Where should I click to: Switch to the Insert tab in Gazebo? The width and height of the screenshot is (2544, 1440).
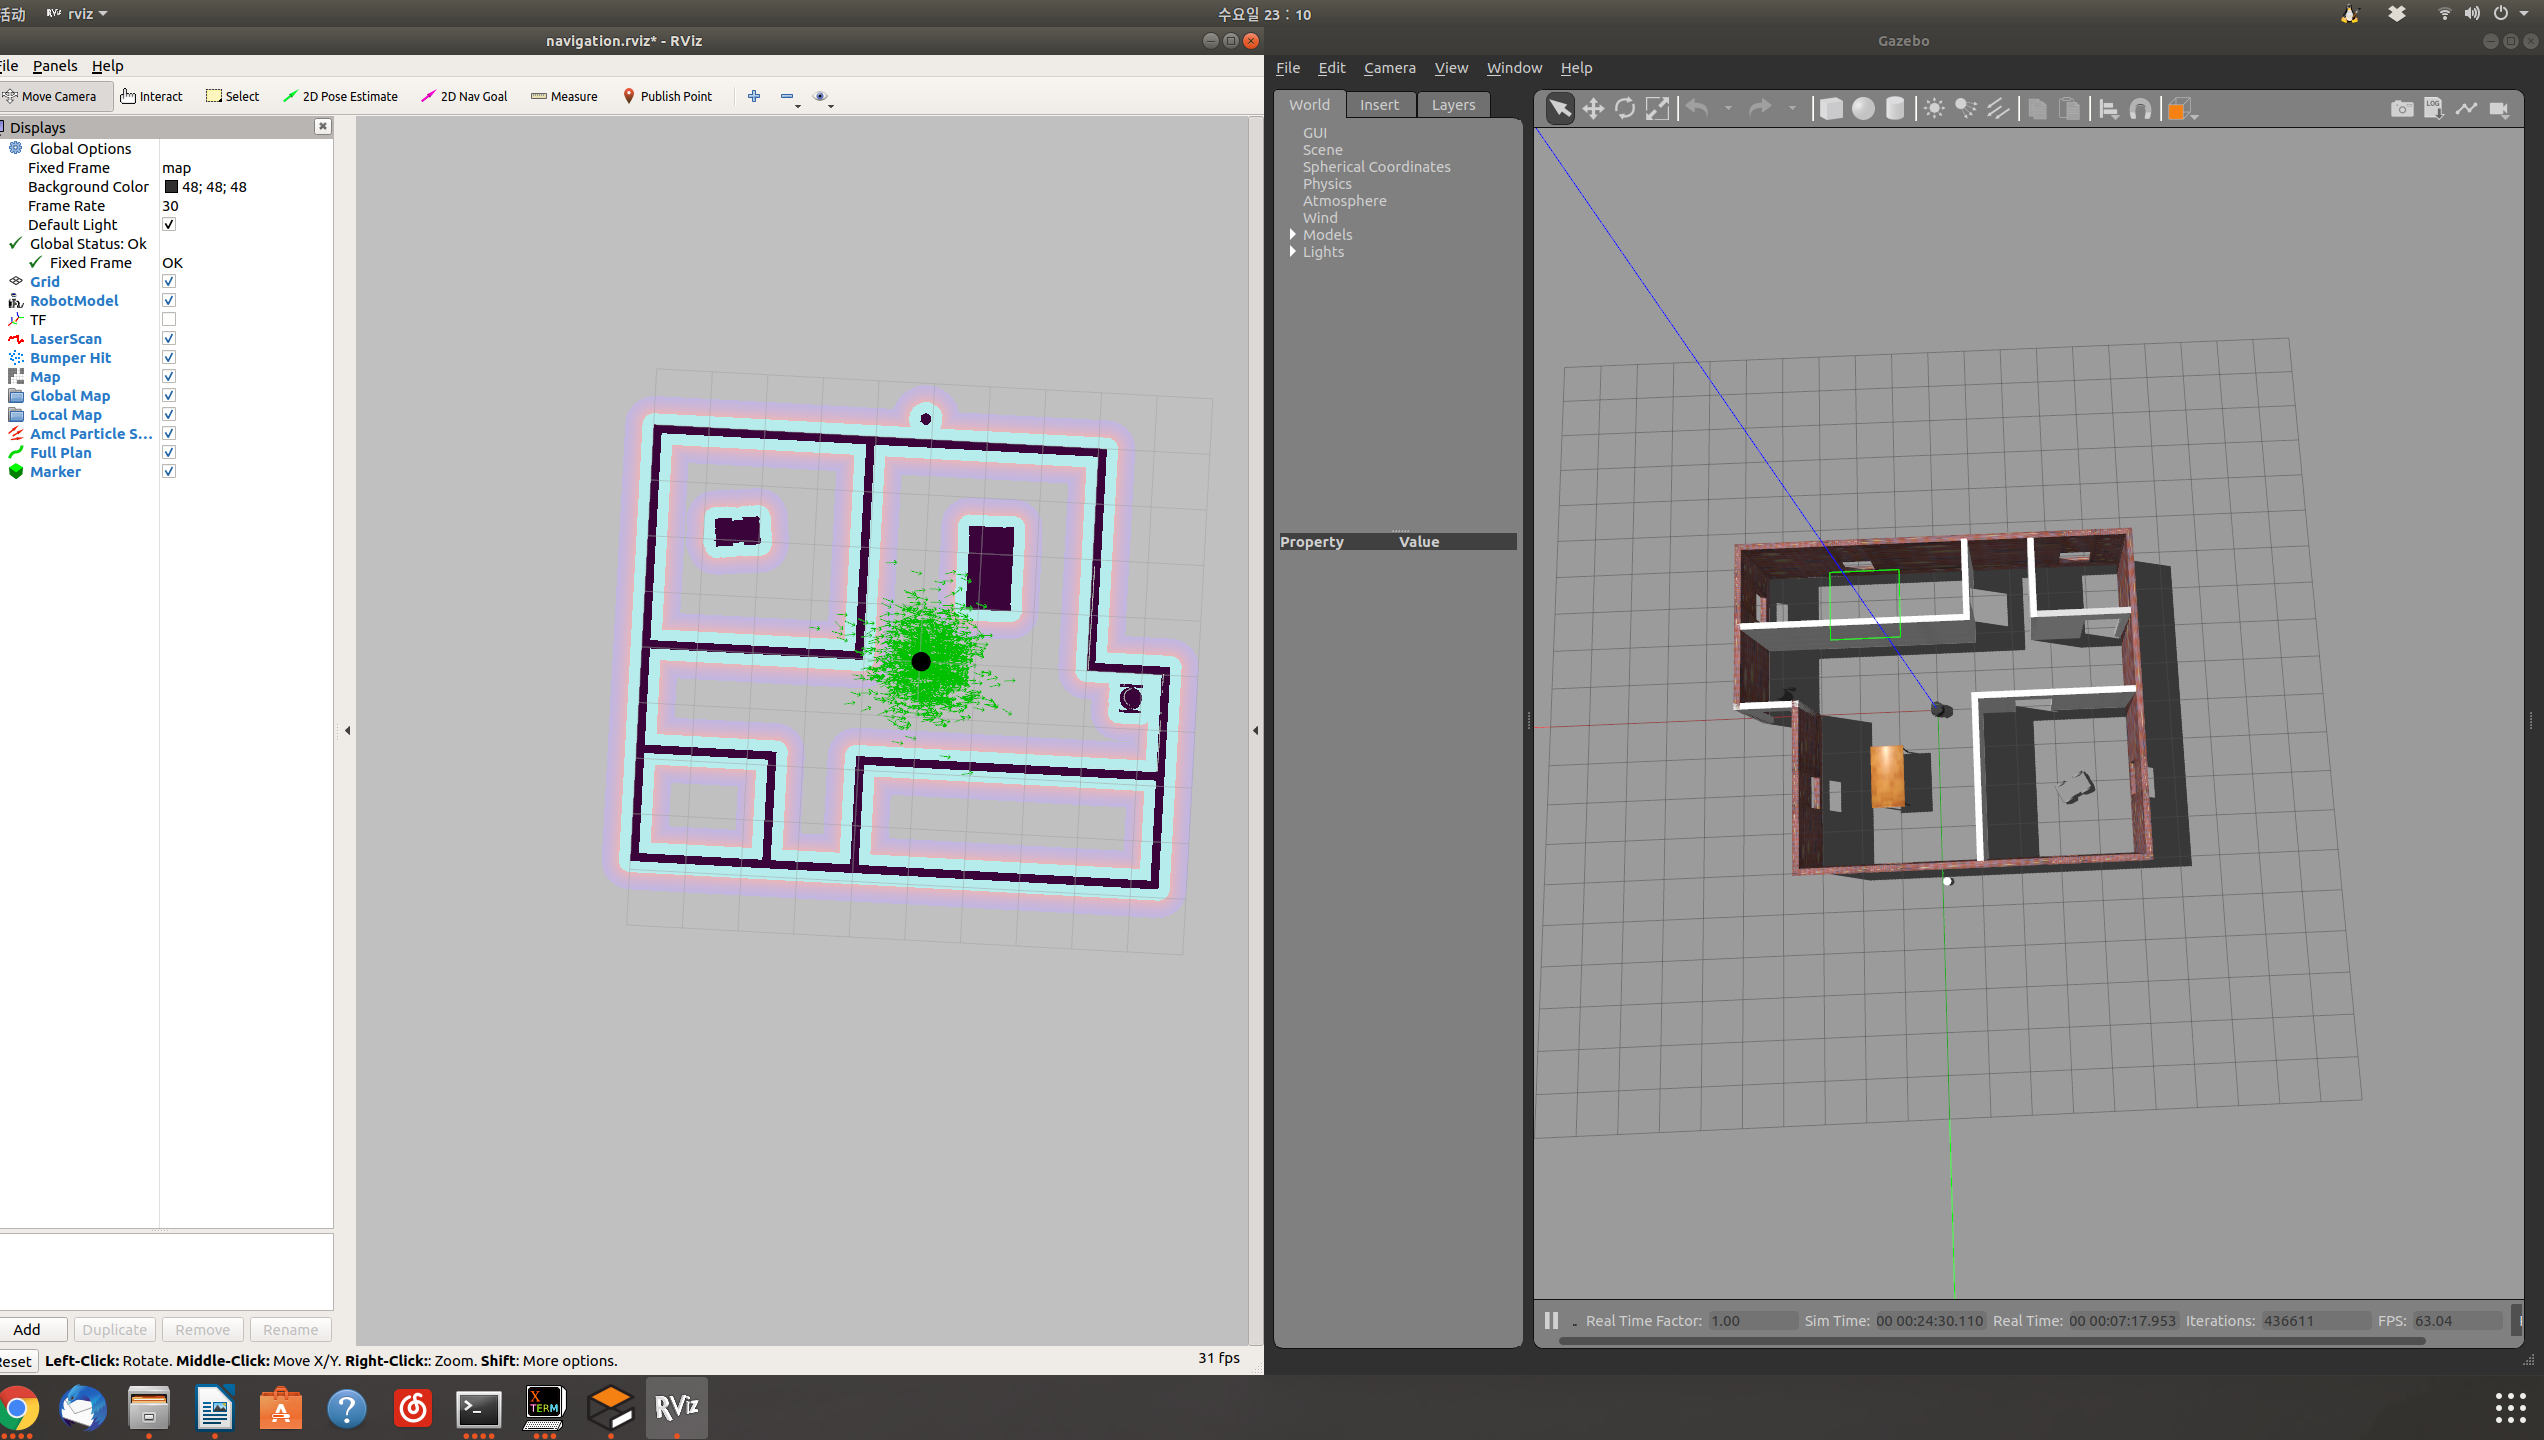click(x=1380, y=104)
